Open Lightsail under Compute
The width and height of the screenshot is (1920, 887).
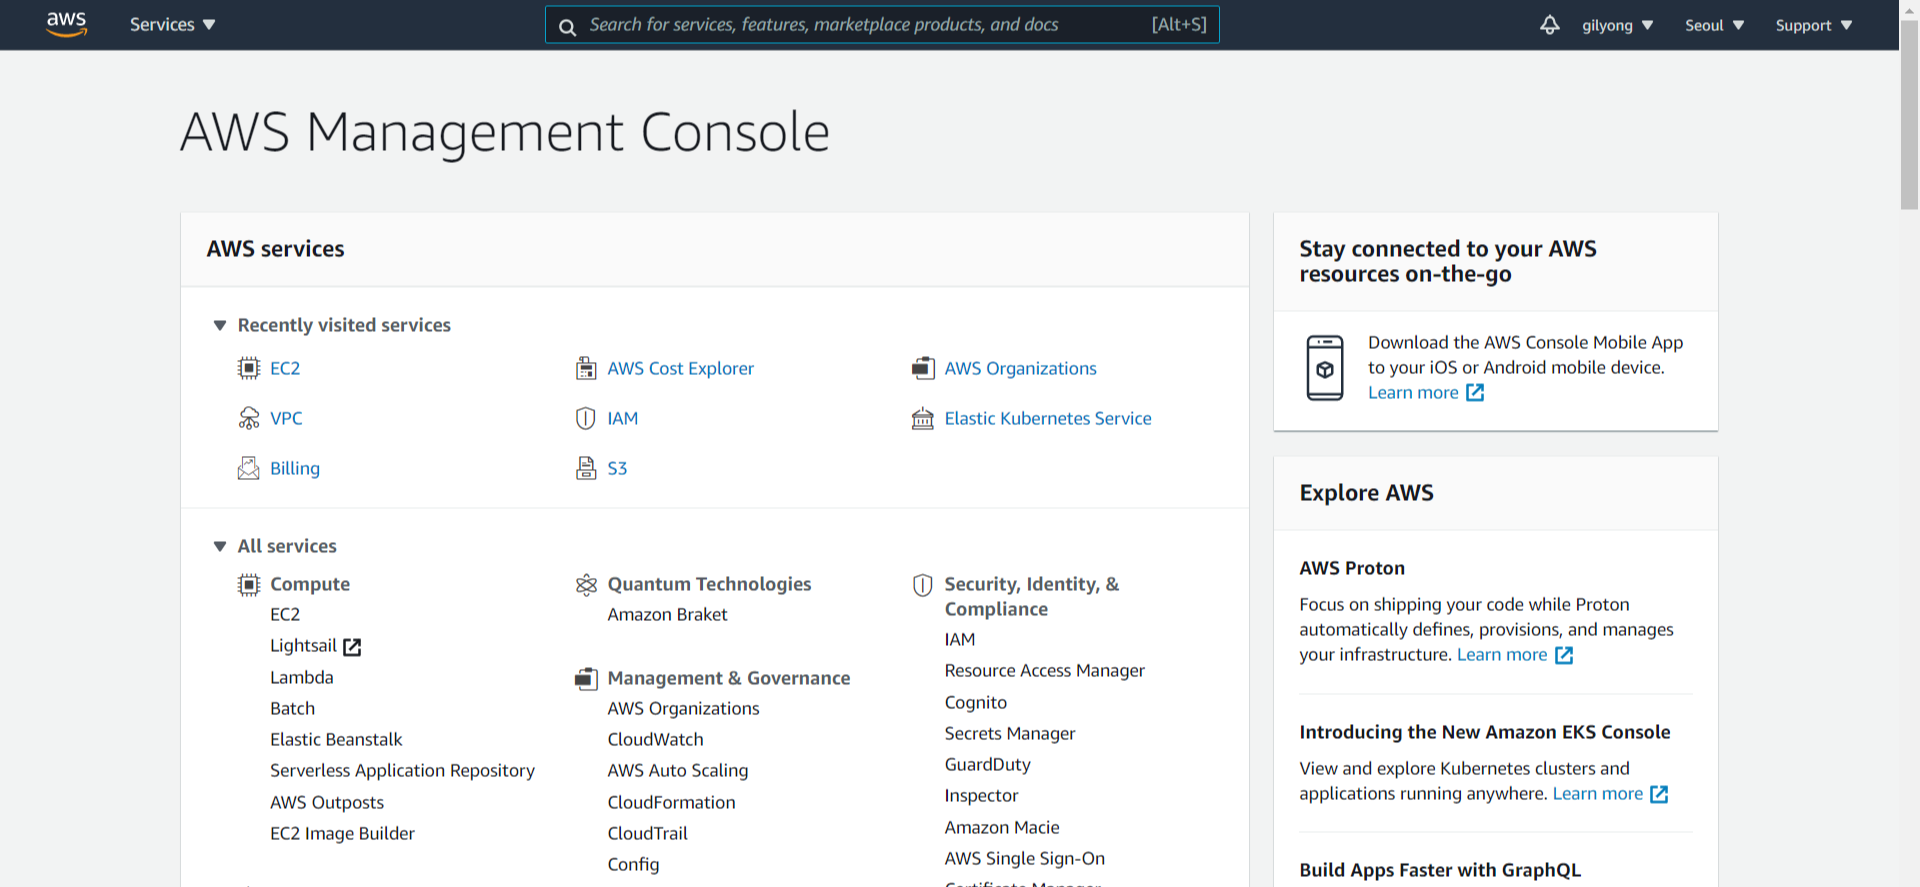303,646
